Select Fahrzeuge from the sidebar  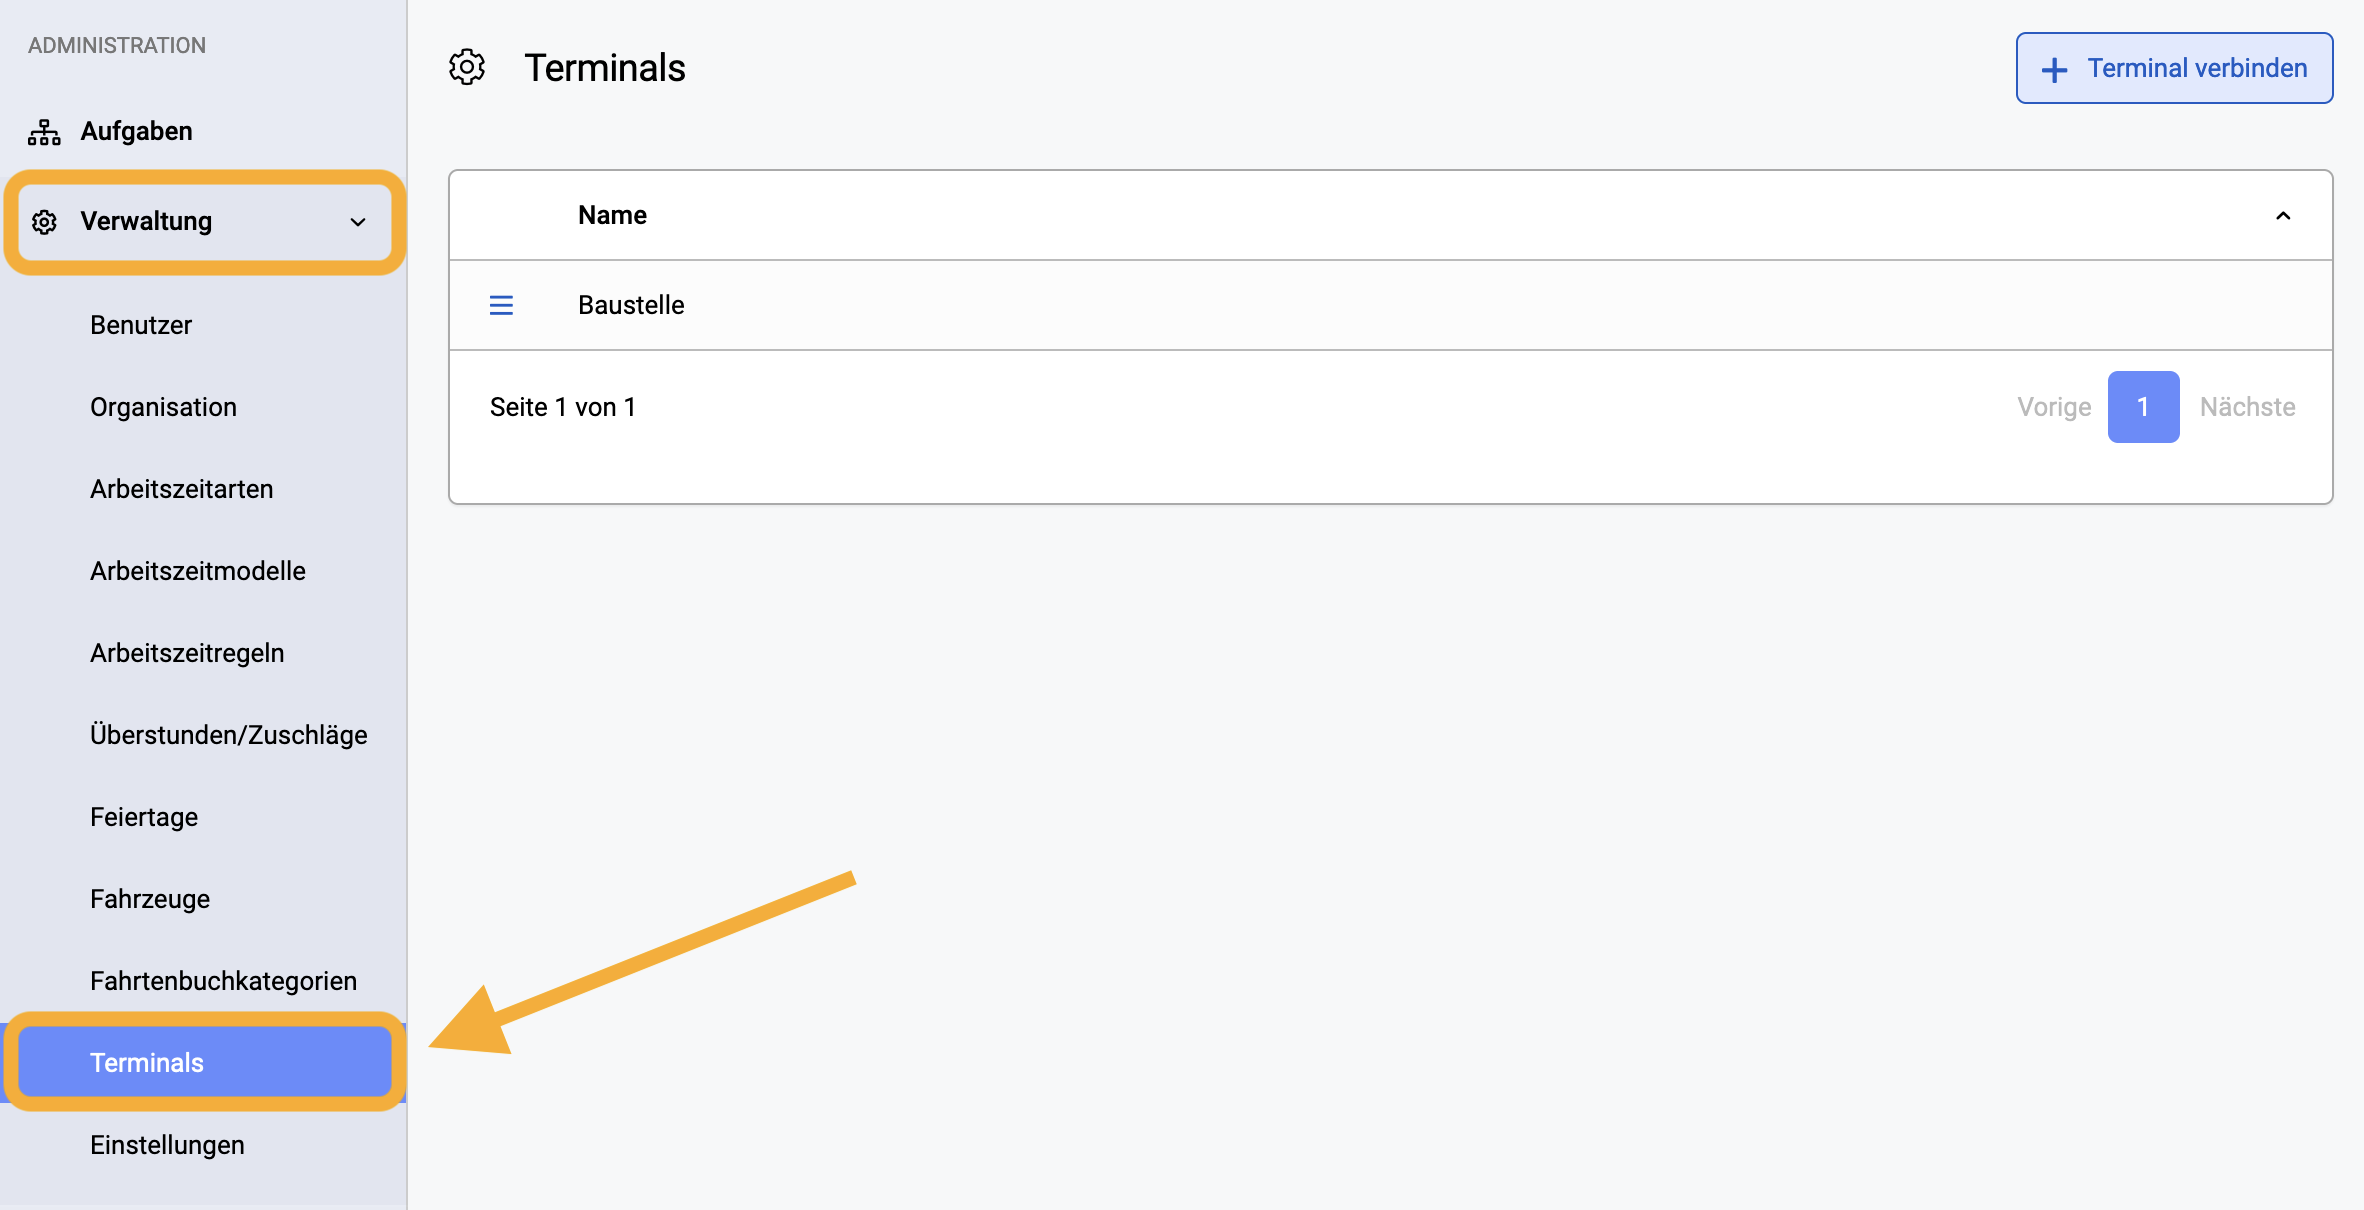[x=150, y=899]
